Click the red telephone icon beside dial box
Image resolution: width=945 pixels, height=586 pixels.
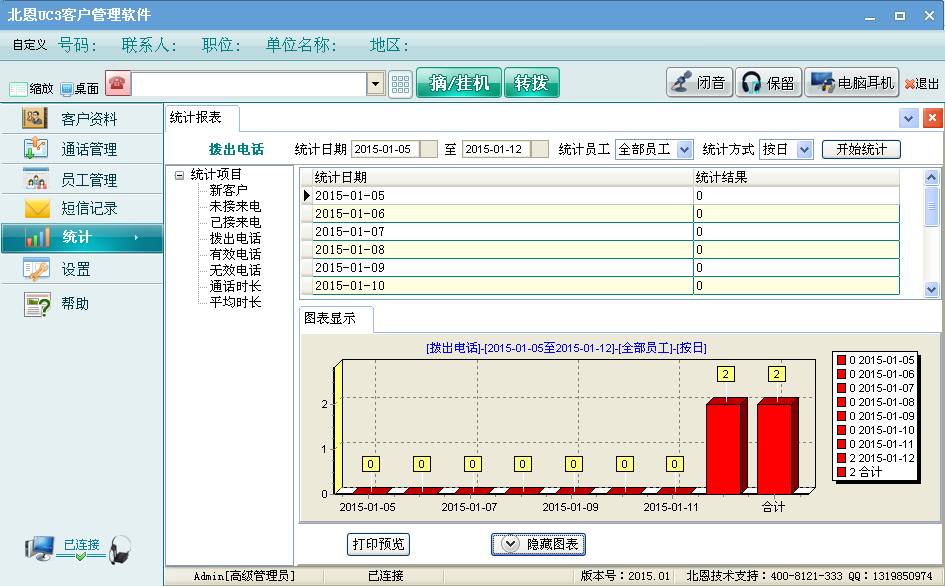click(118, 83)
